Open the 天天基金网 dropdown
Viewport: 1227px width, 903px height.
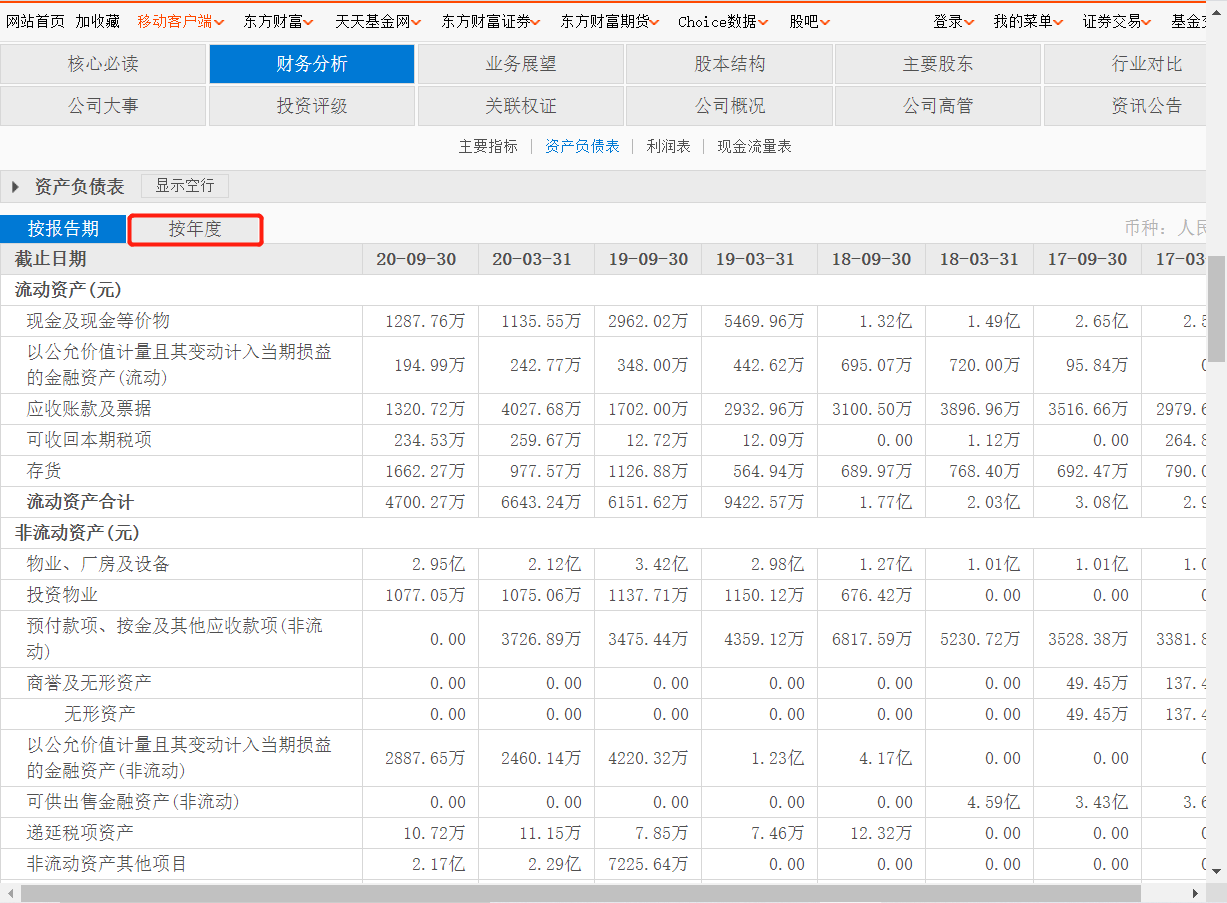click(377, 21)
